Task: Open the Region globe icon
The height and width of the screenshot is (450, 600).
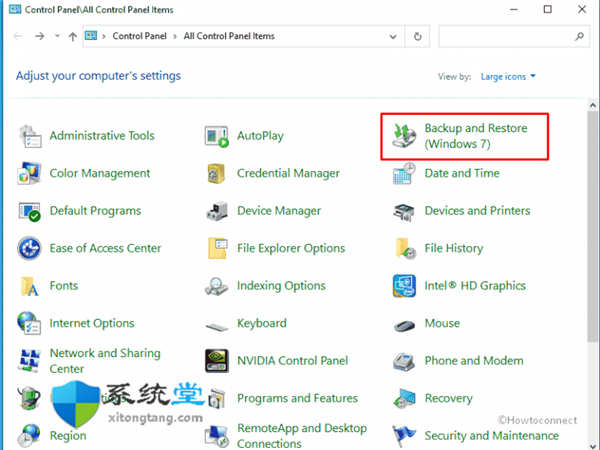Action: [29, 435]
